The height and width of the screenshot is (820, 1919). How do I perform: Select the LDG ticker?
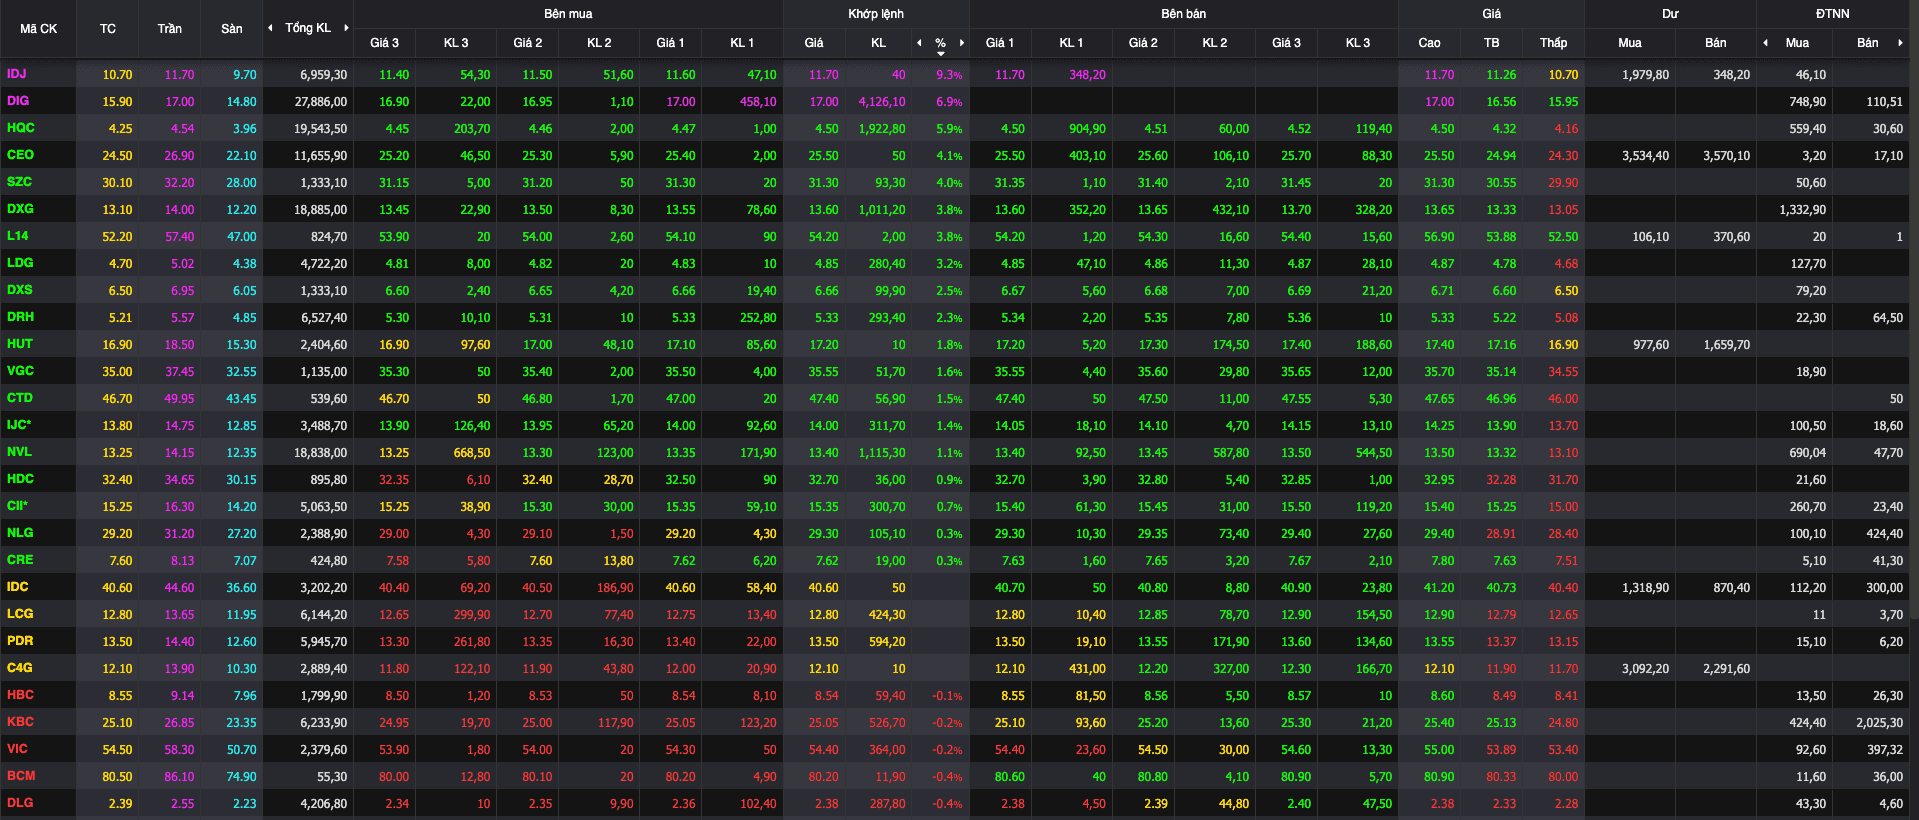pyautogui.click(x=20, y=263)
